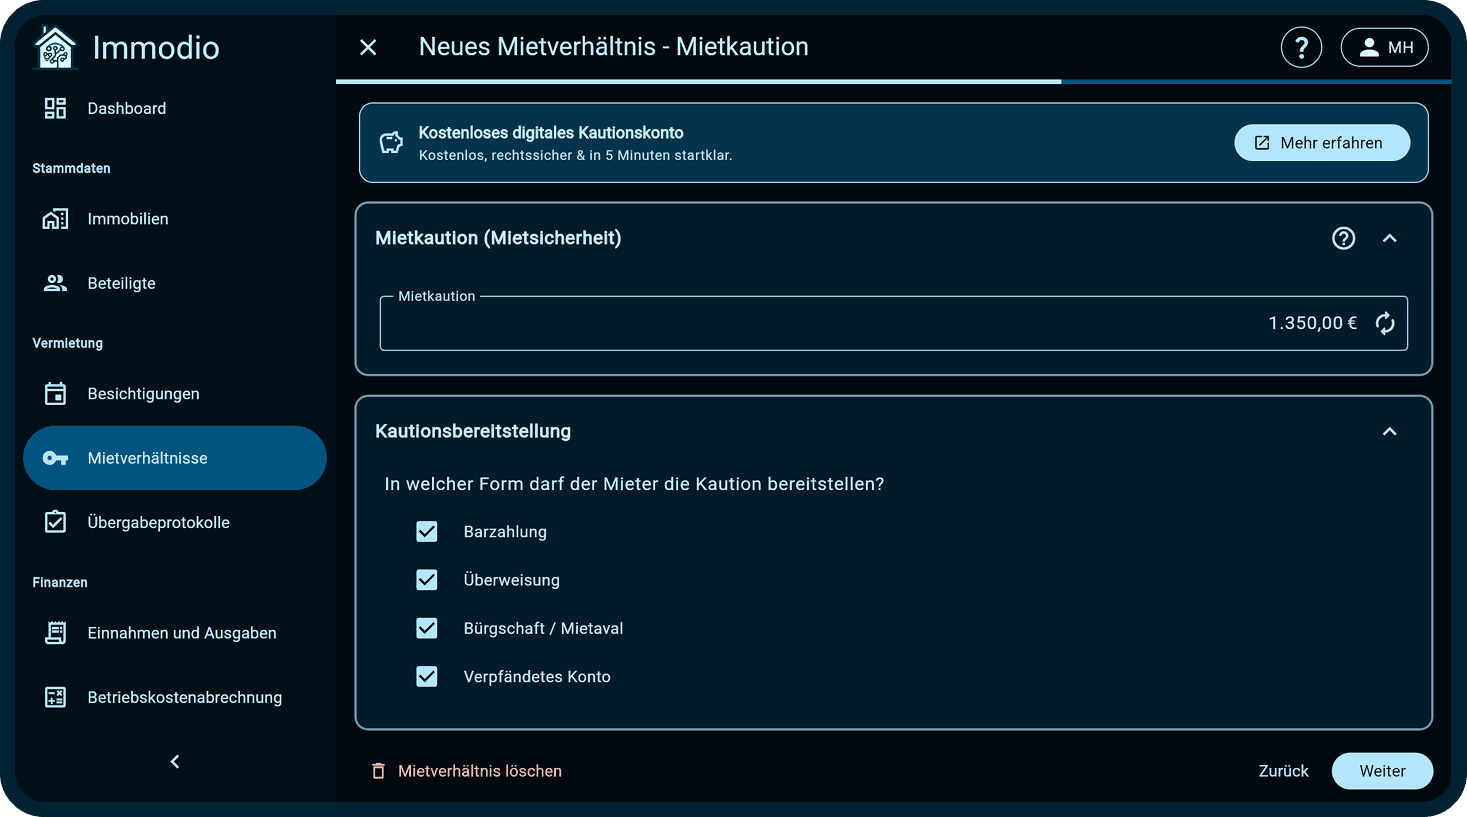This screenshot has width=1467, height=817.
Task: Recalculate Mietkaution with the refresh icon
Action: tap(1385, 323)
